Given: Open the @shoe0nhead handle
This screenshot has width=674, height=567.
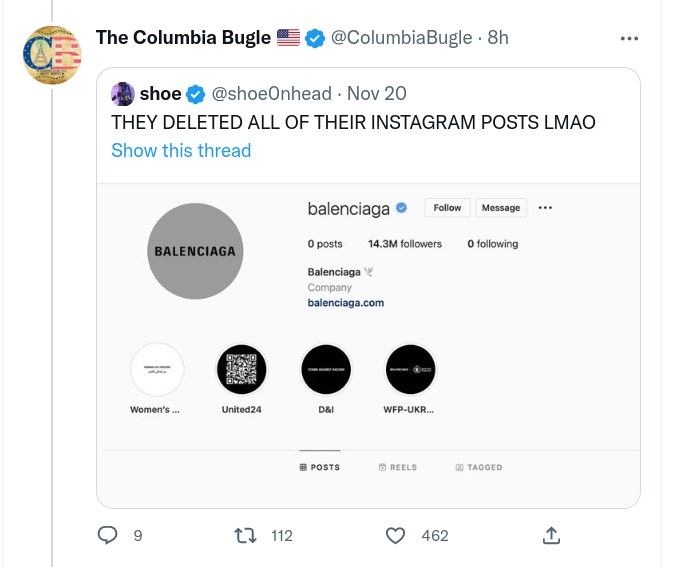Looking at the screenshot, I should coord(271,94).
